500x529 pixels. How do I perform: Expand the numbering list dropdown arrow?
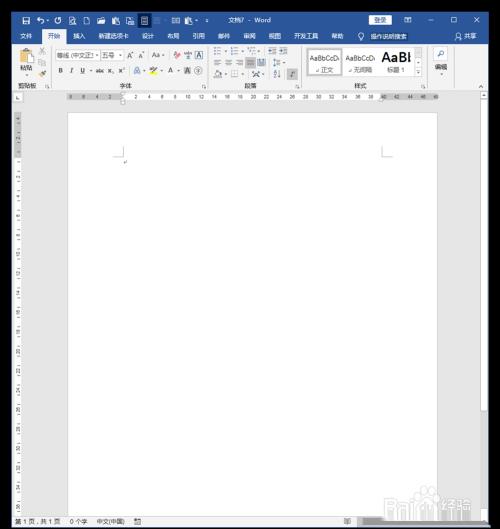(x=243, y=51)
